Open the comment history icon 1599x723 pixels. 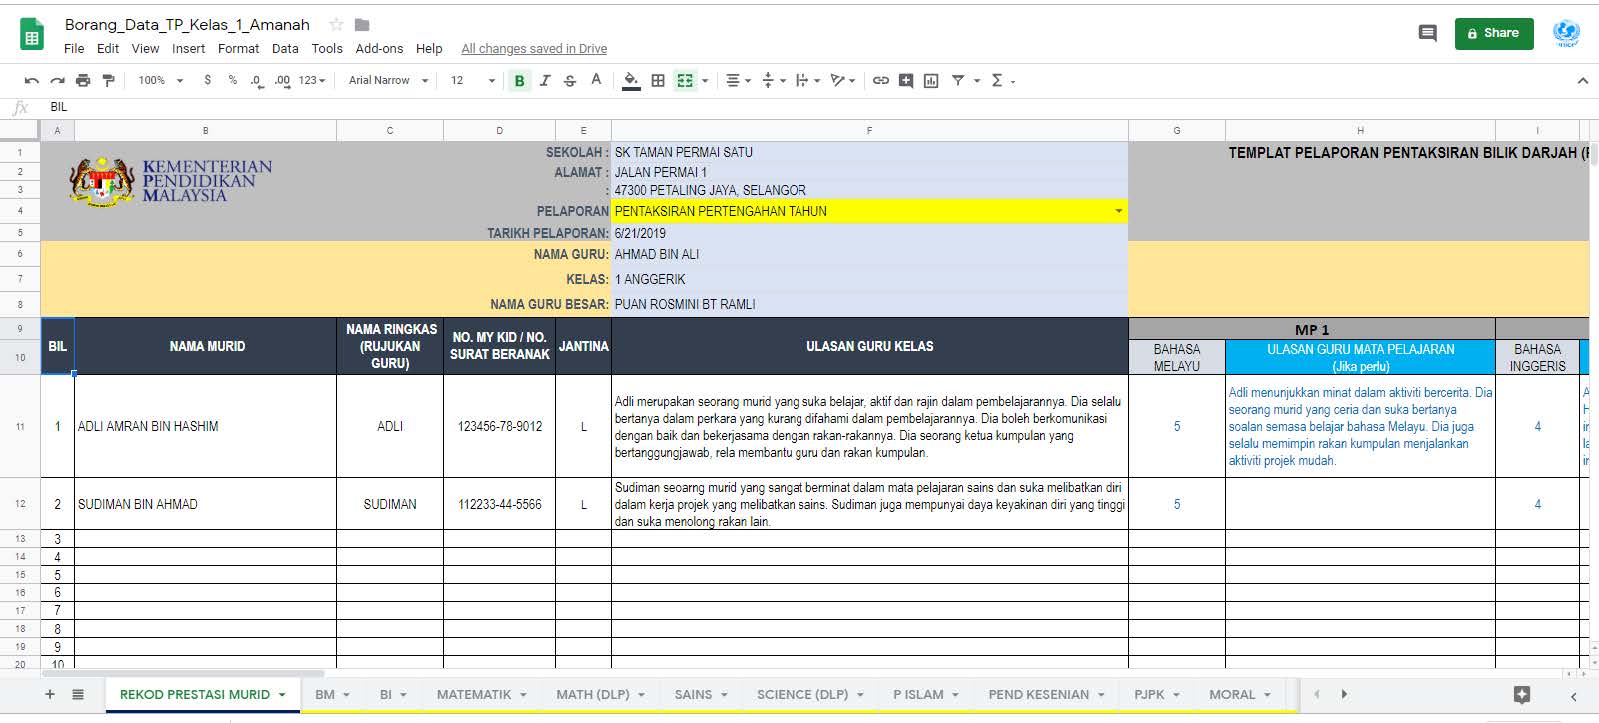coord(1428,33)
